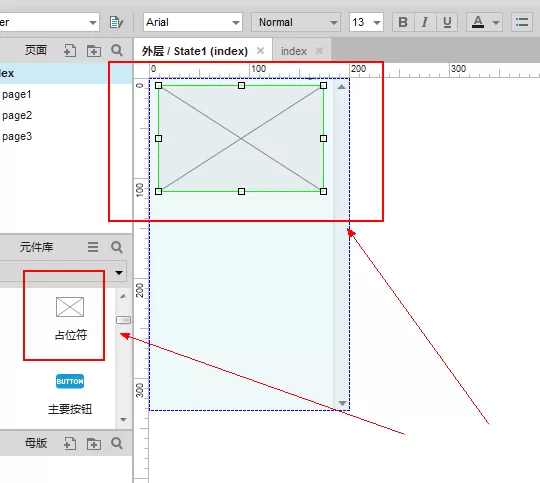
Task: Select page2 in the page tree
Action: click(17, 115)
